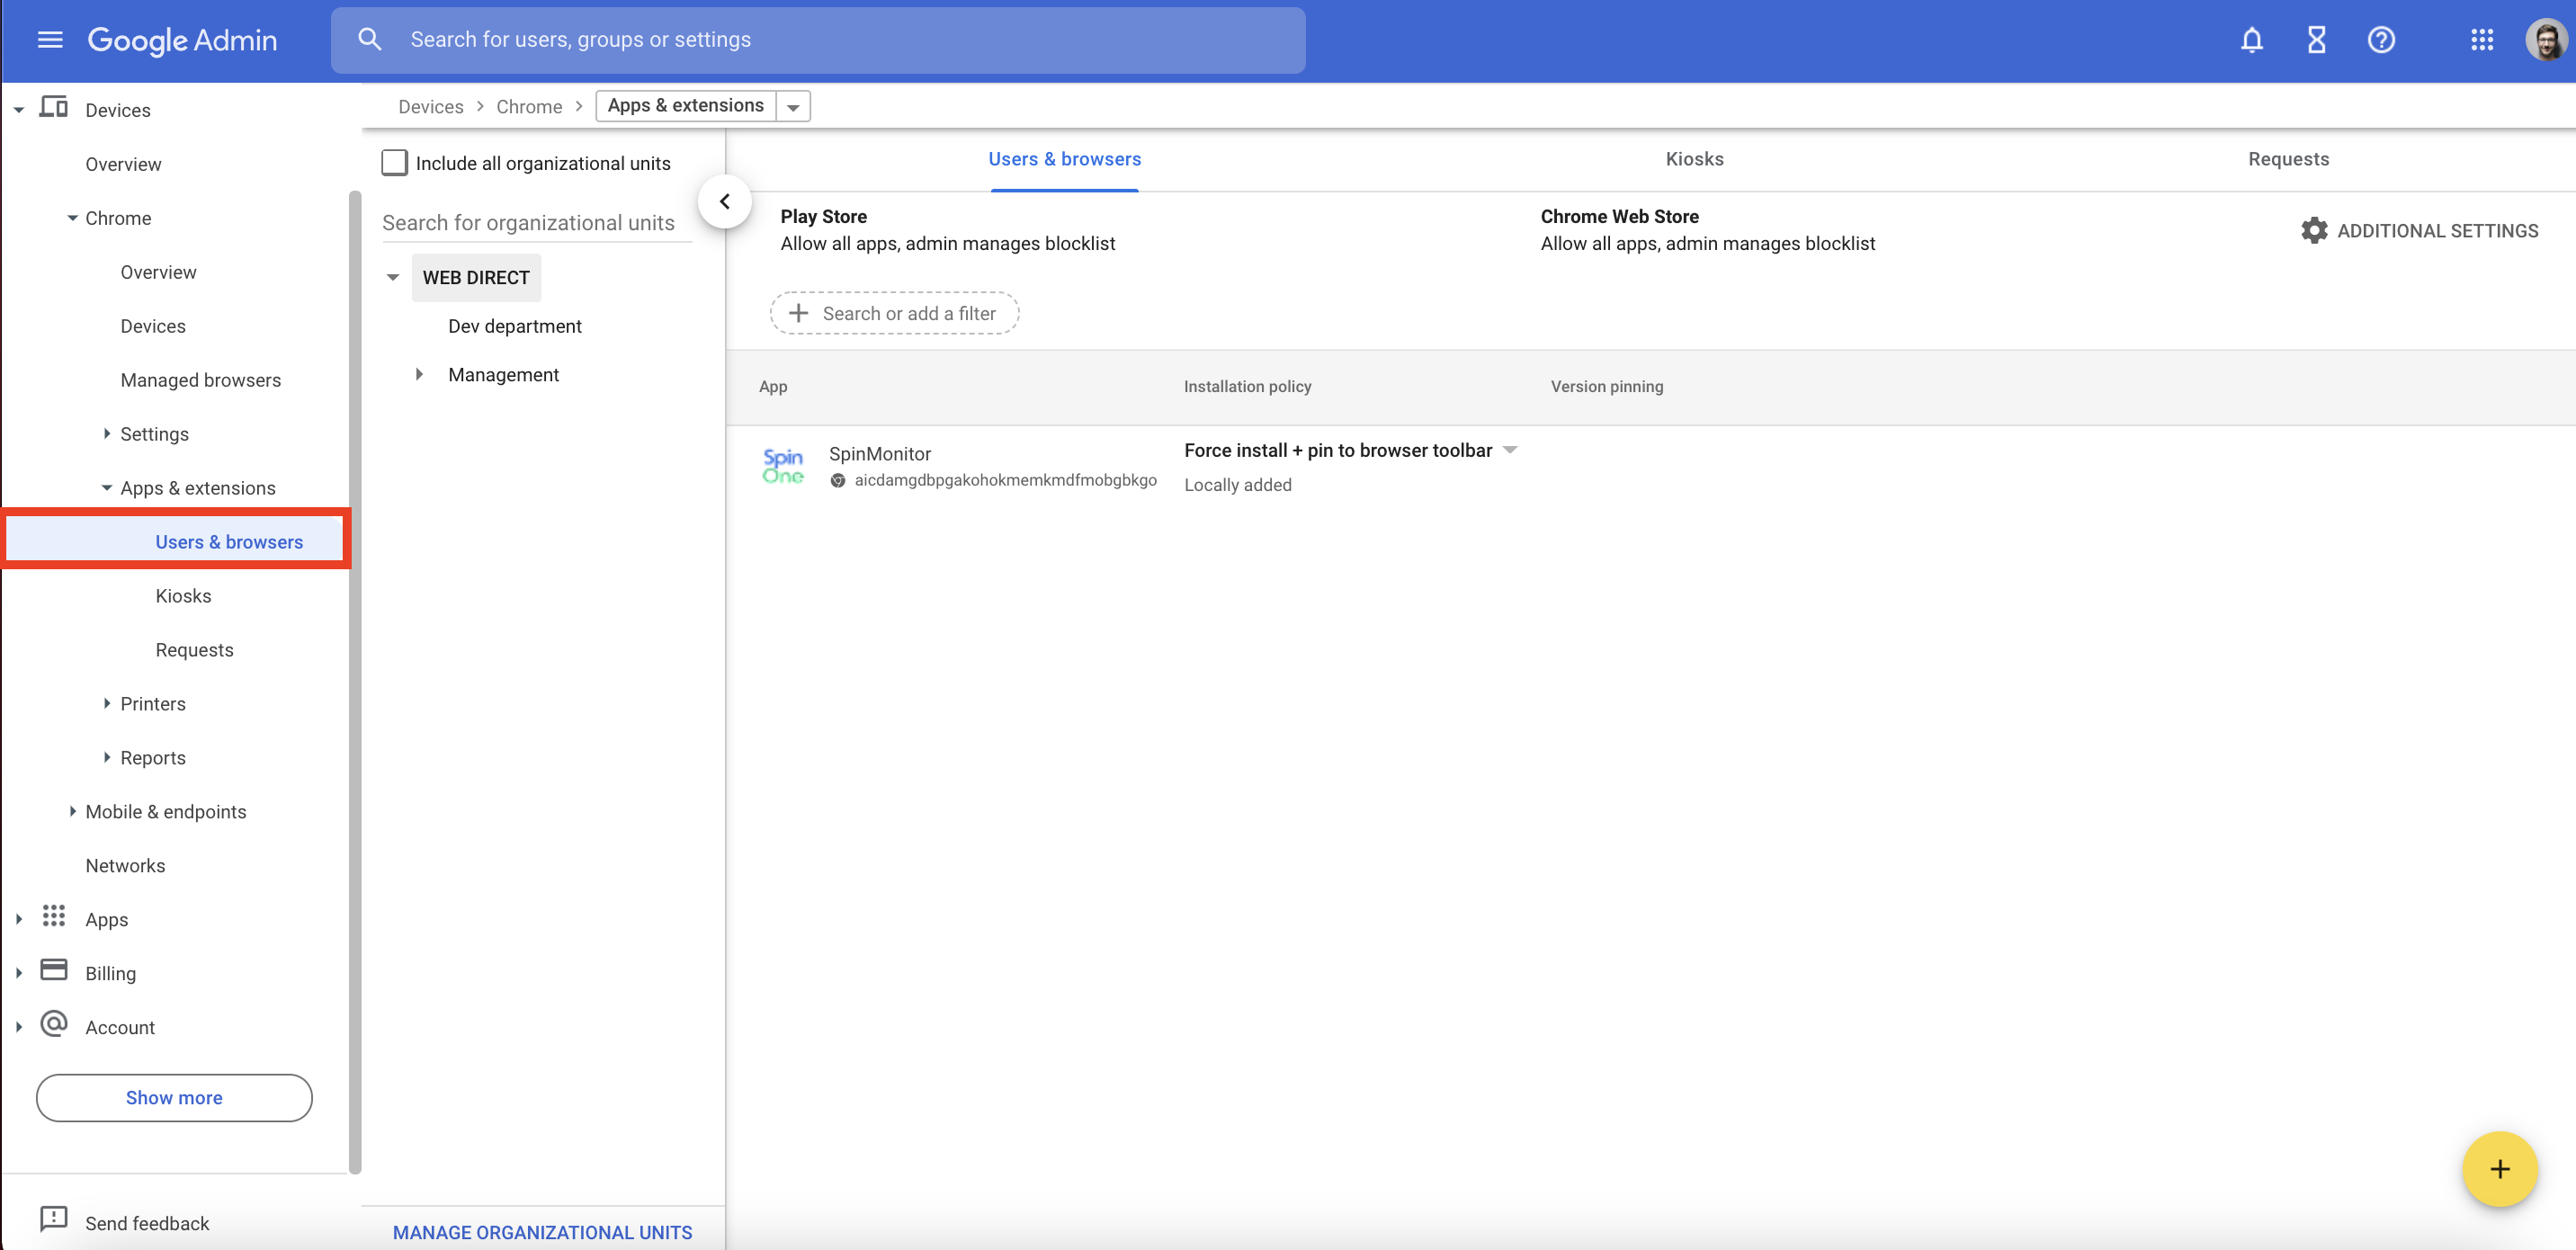Click the yellow add app button
This screenshot has width=2576, height=1250.
pyautogui.click(x=2499, y=1169)
